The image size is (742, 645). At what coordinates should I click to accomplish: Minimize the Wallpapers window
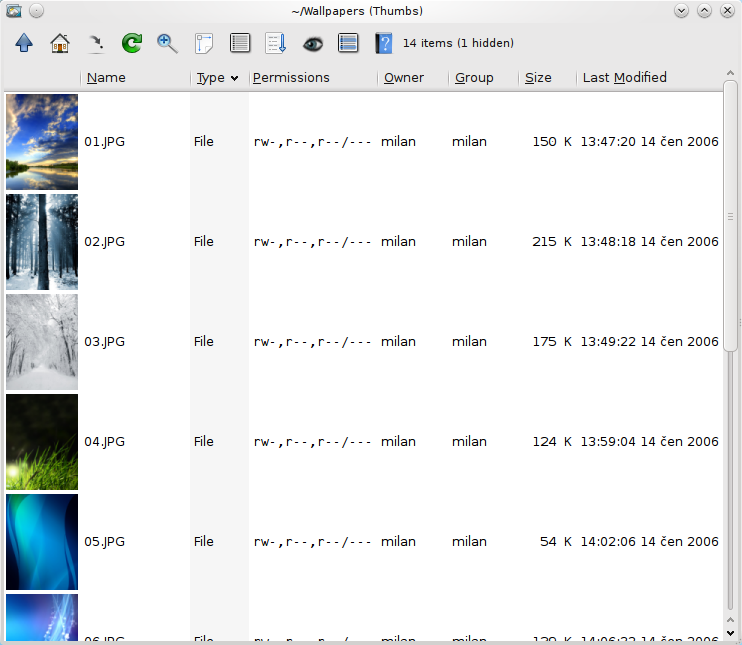[681, 10]
